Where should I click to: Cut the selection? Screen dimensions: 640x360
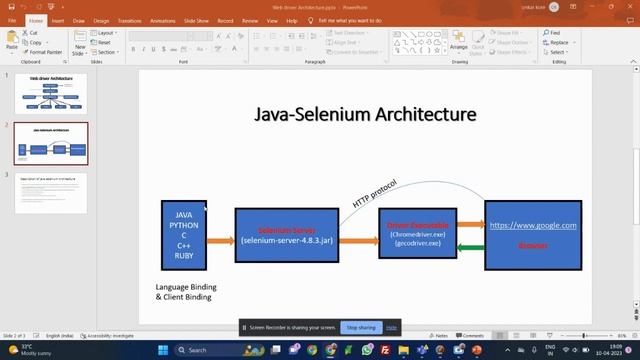pyautogui.click(x=30, y=33)
